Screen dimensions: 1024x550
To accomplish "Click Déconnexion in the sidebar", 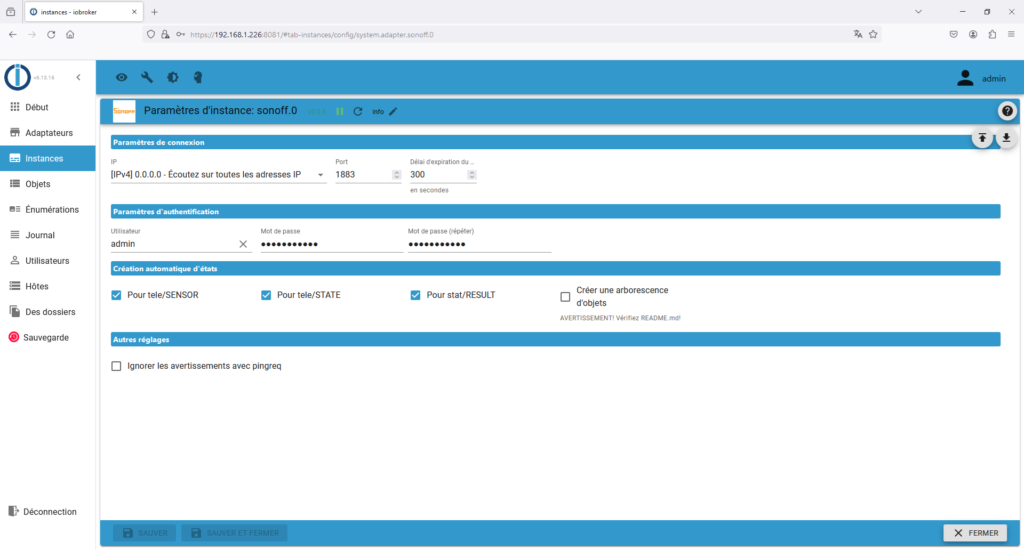I will pos(50,511).
